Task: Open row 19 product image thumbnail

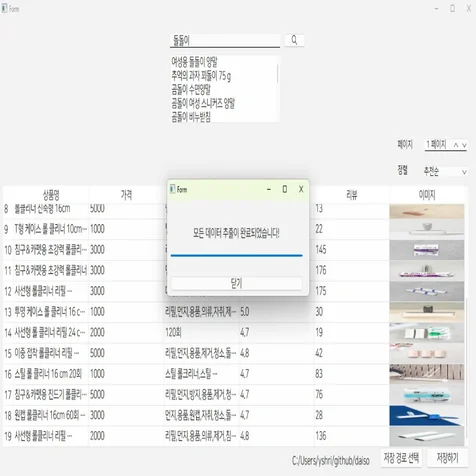Action: pos(427,436)
